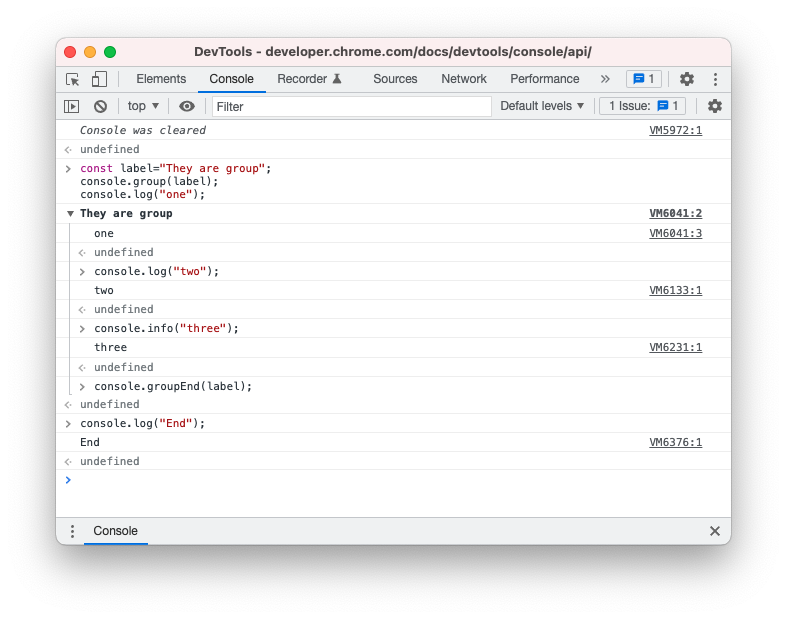Click the red close window button

click(70, 52)
